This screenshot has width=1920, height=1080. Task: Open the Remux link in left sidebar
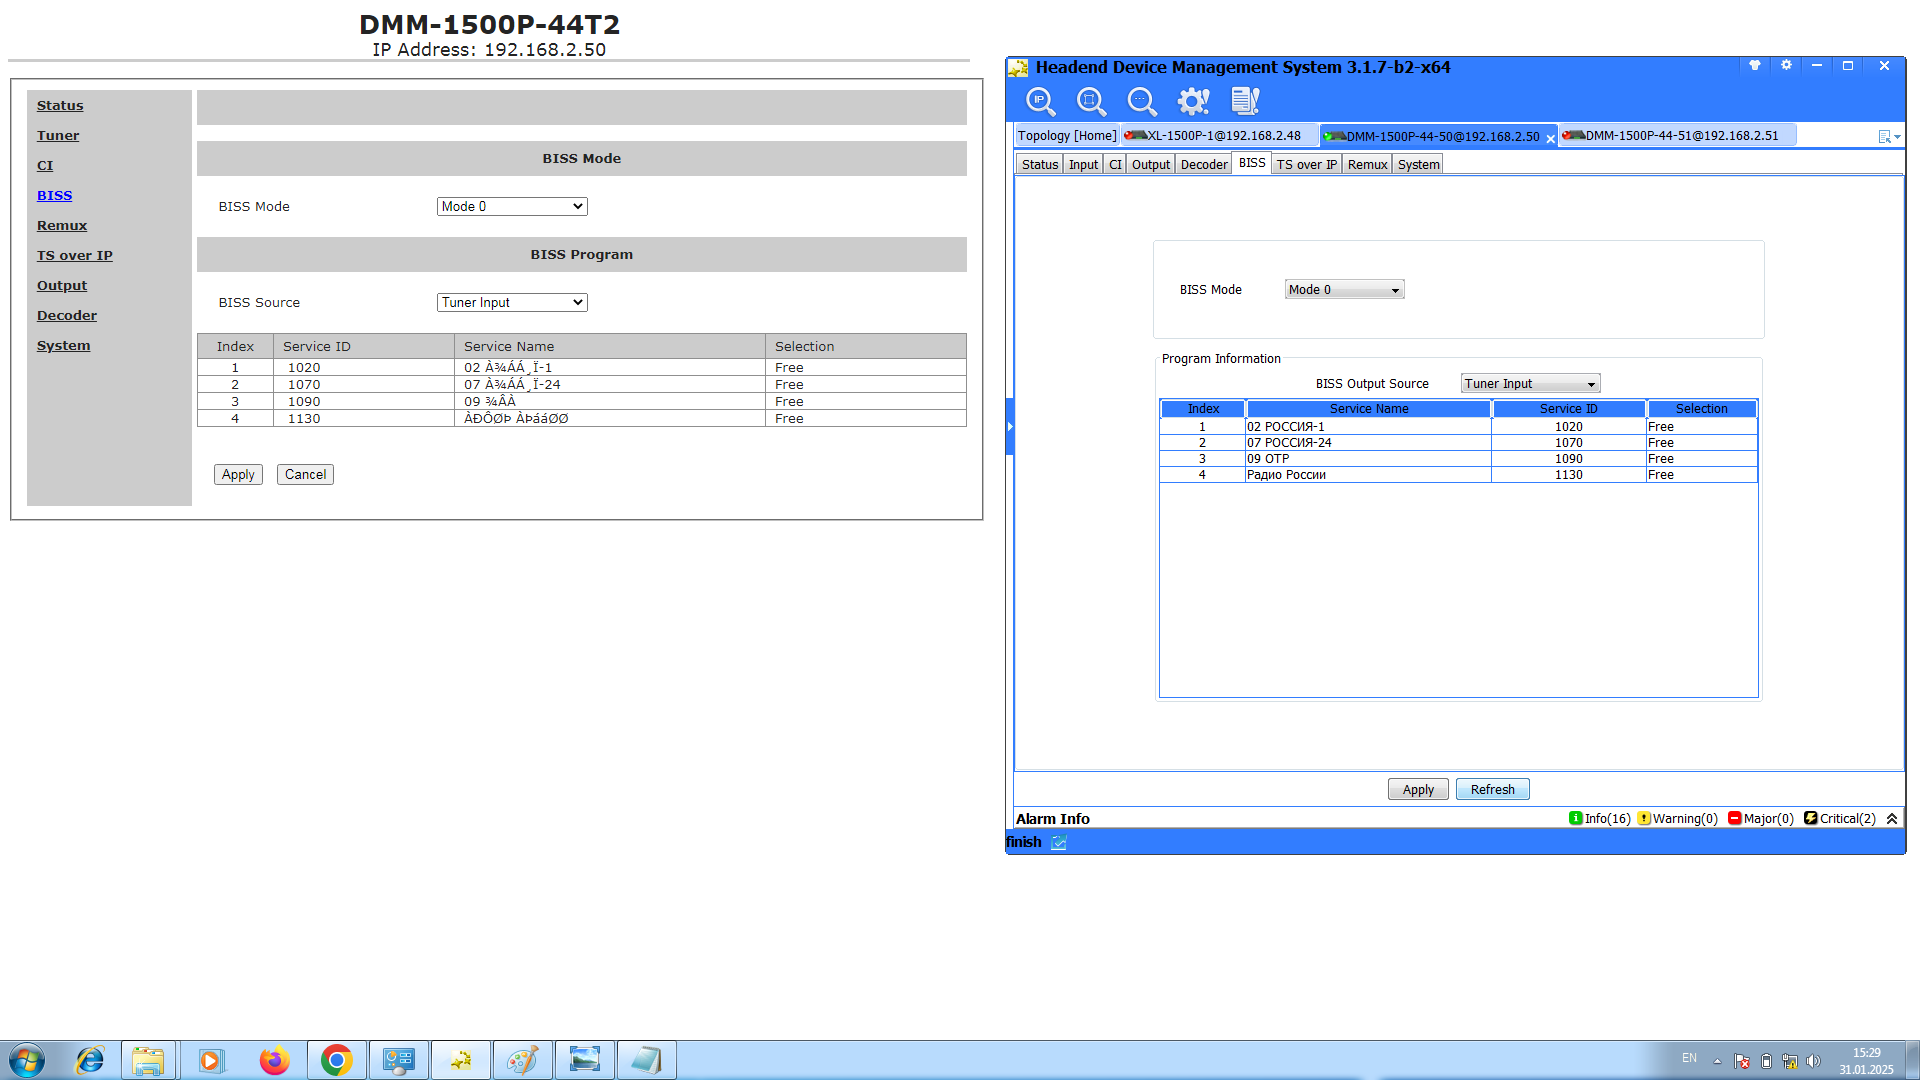[62, 226]
